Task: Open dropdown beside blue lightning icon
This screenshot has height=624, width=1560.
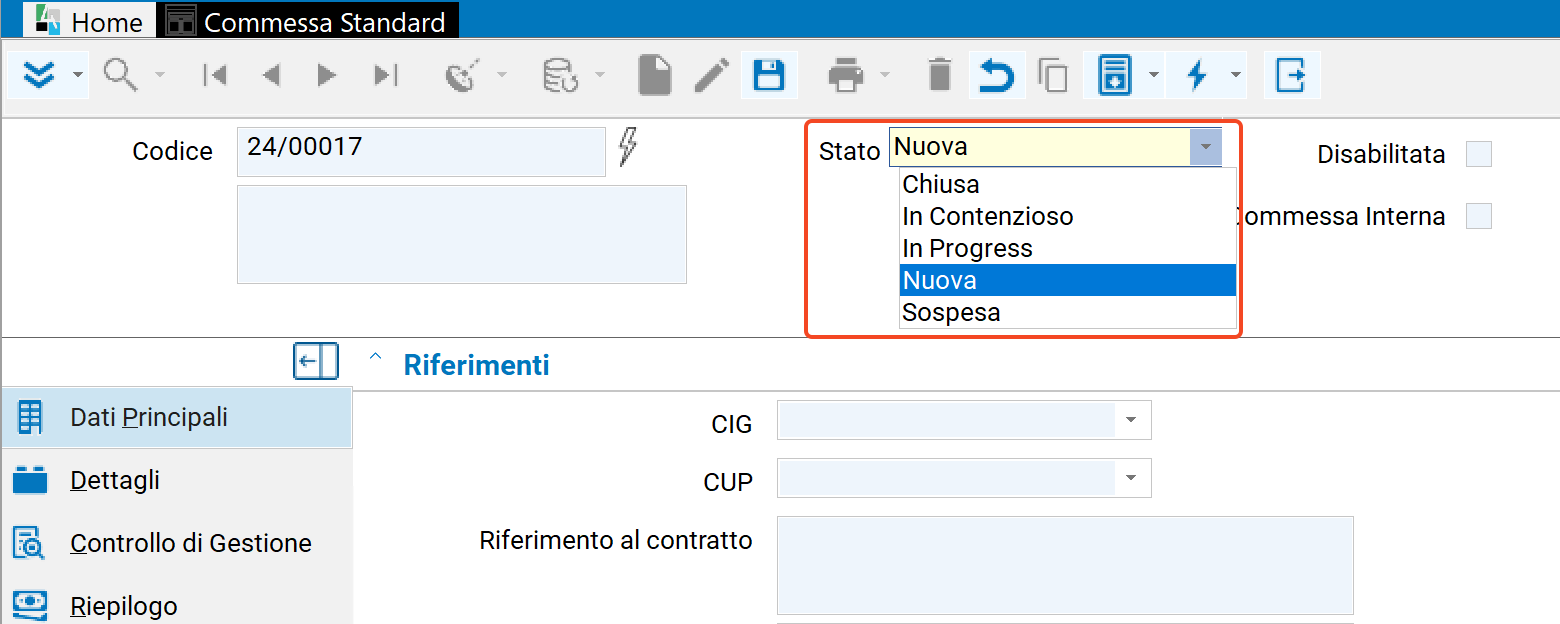Action: click(1236, 75)
